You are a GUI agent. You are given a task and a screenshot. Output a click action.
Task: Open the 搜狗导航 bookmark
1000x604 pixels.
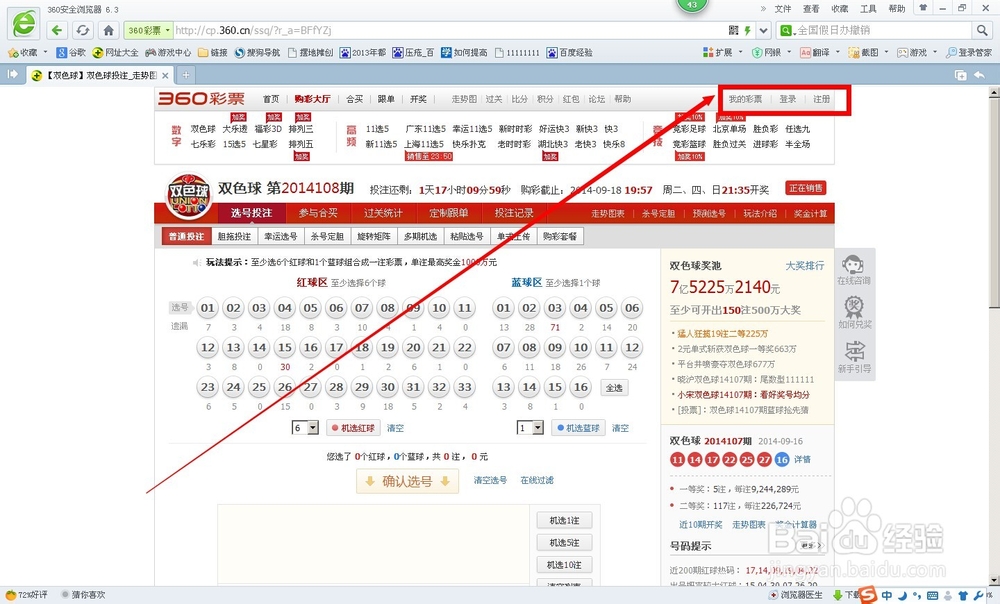[257, 52]
